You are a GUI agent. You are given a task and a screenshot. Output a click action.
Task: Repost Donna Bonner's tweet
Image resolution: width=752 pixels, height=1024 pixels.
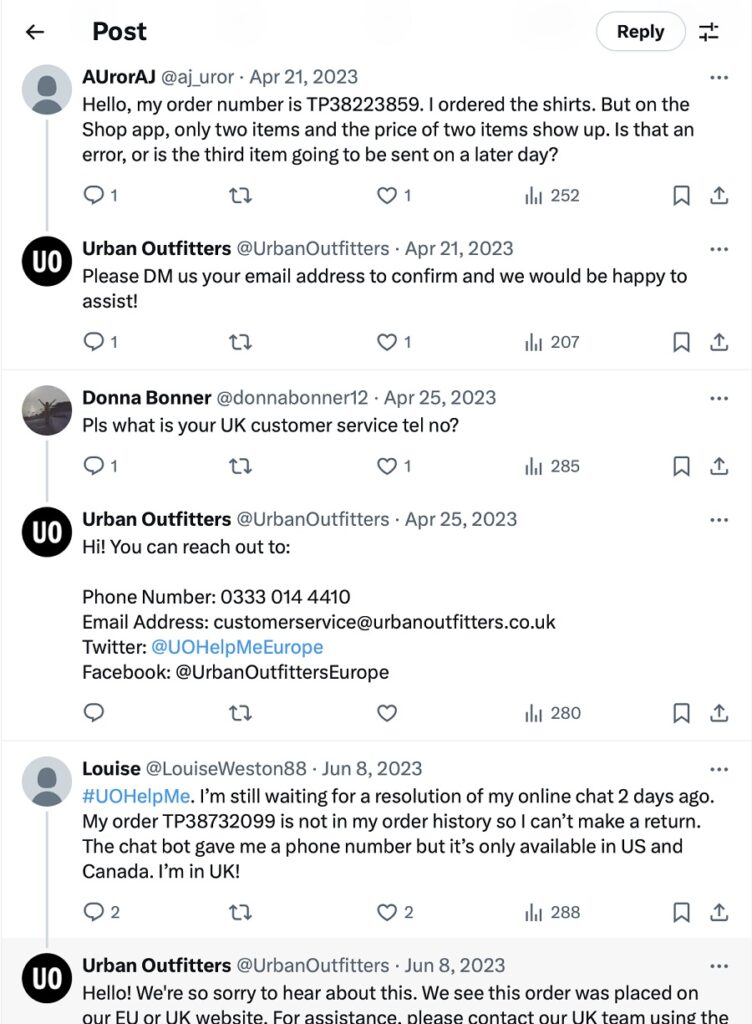pyautogui.click(x=241, y=466)
